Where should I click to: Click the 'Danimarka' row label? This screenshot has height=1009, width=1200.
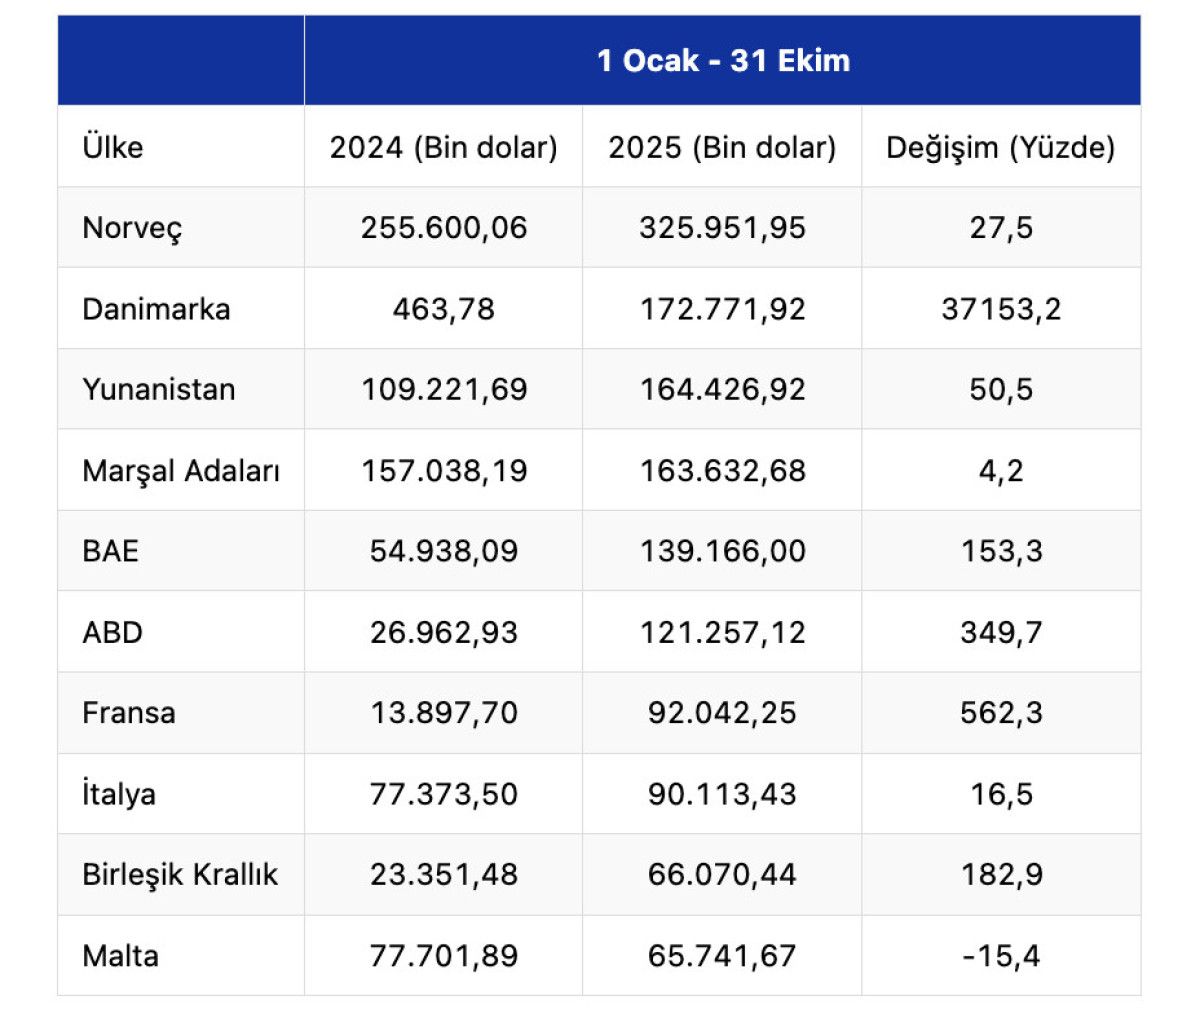click(x=156, y=309)
